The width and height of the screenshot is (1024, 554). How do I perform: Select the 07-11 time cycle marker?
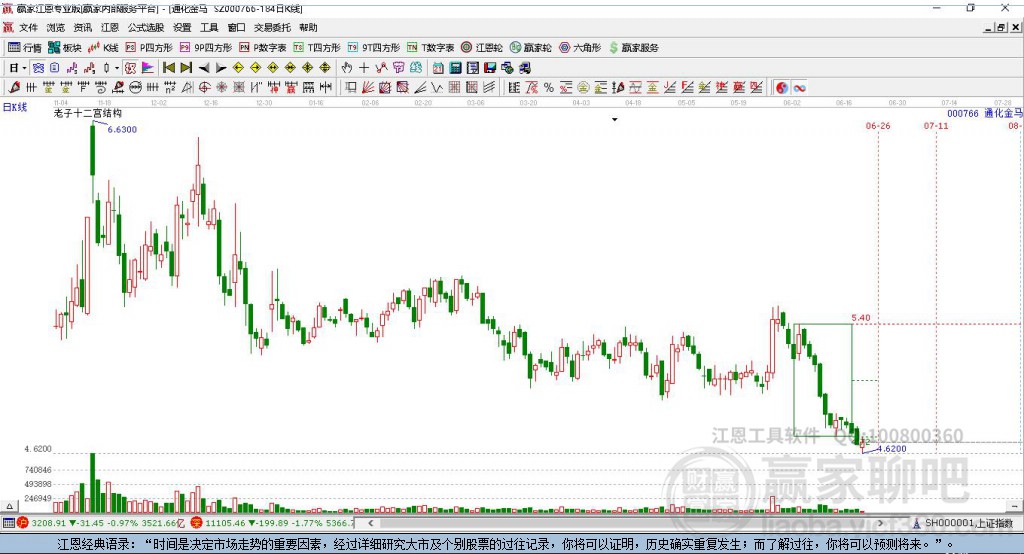pyautogui.click(x=936, y=125)
